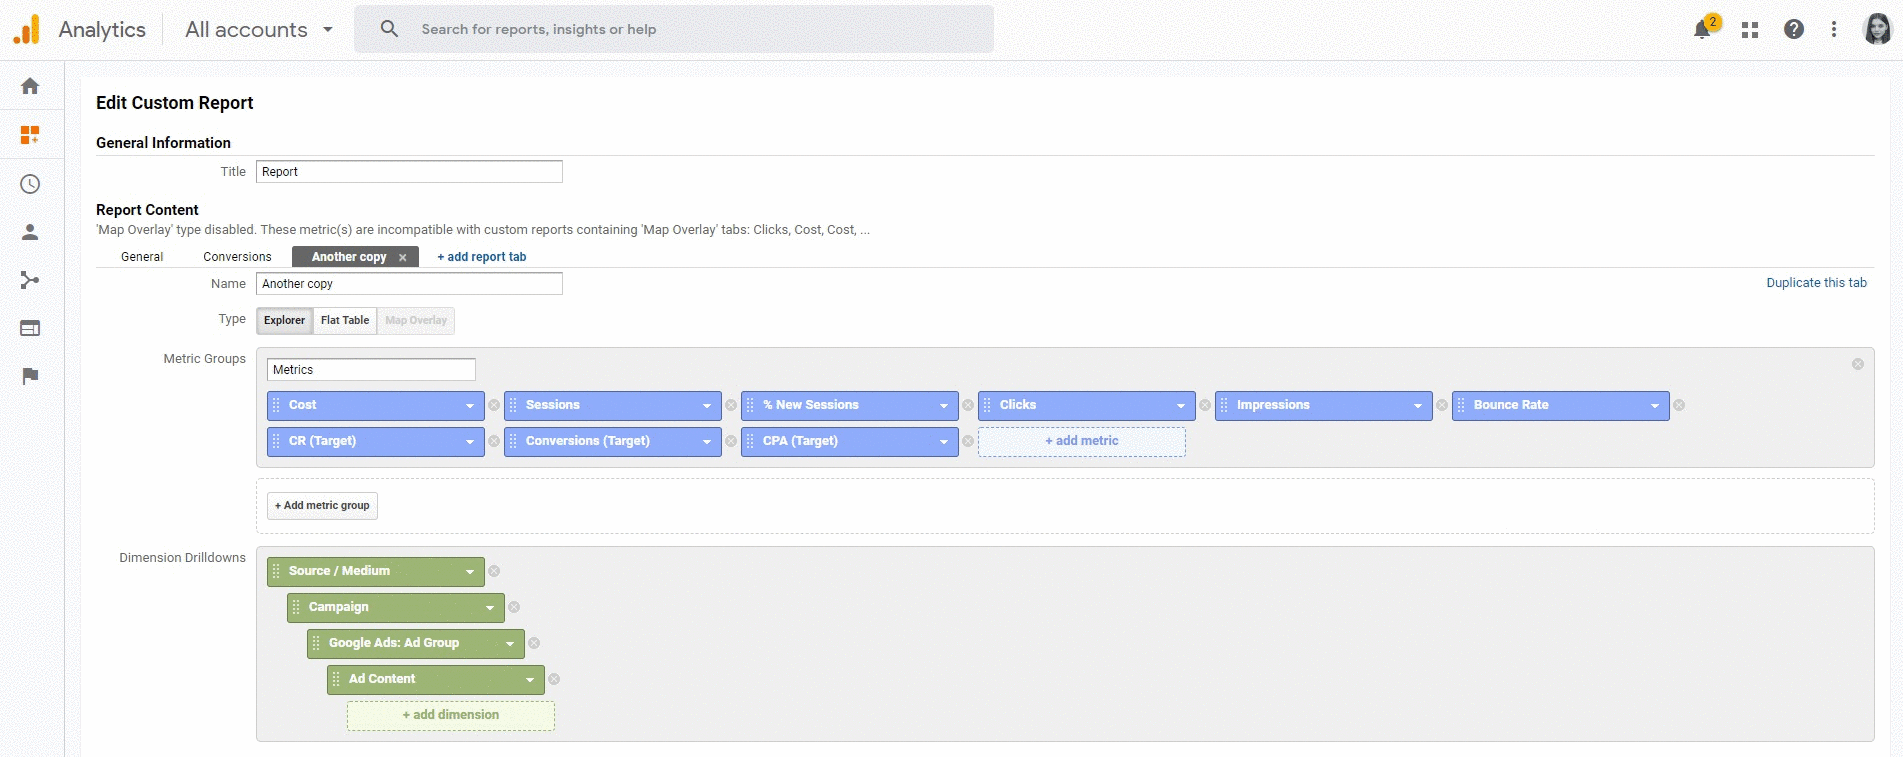1903x757 pixels.
Task: Click + Add metric group button
Action: [322, 506]
